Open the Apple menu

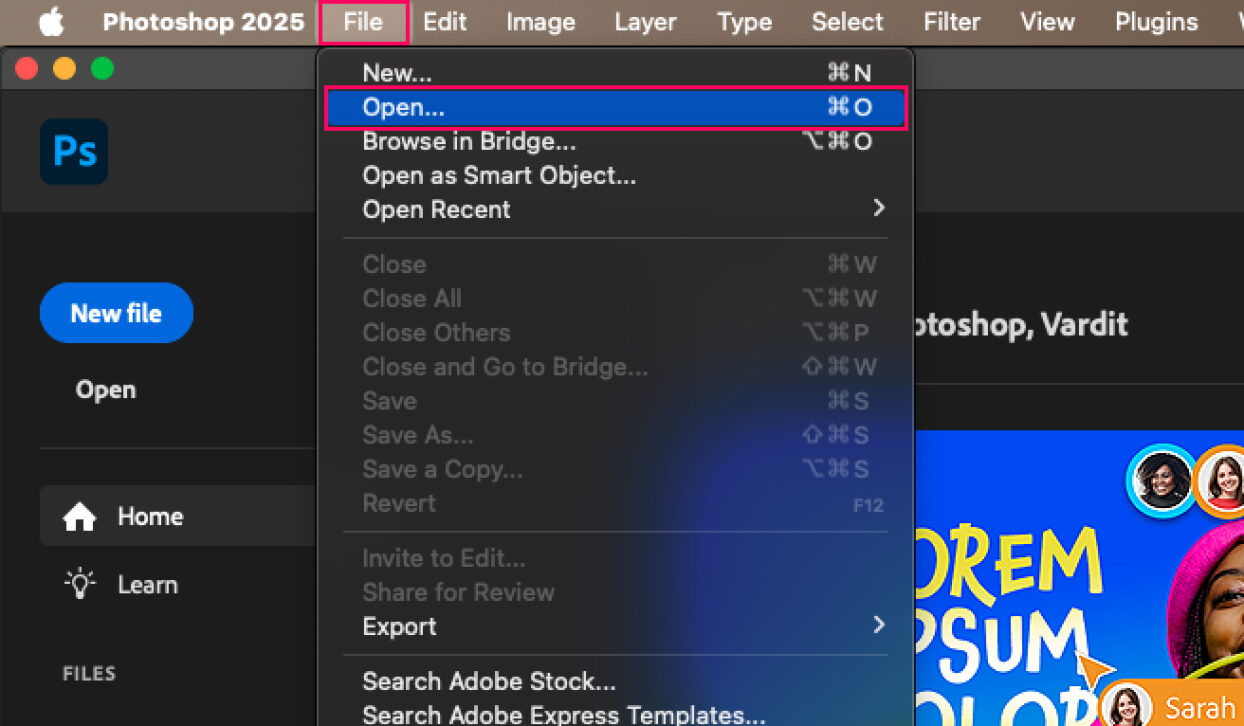point(50,21)
